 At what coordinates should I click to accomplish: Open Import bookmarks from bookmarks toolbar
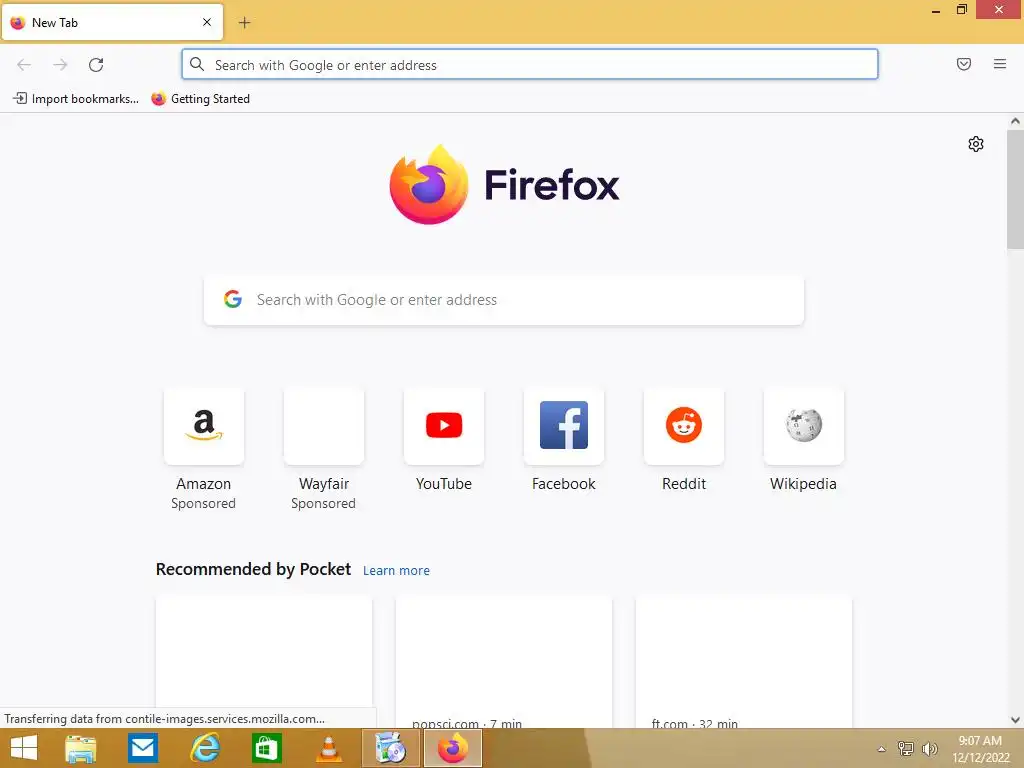[x=76, y=99]
